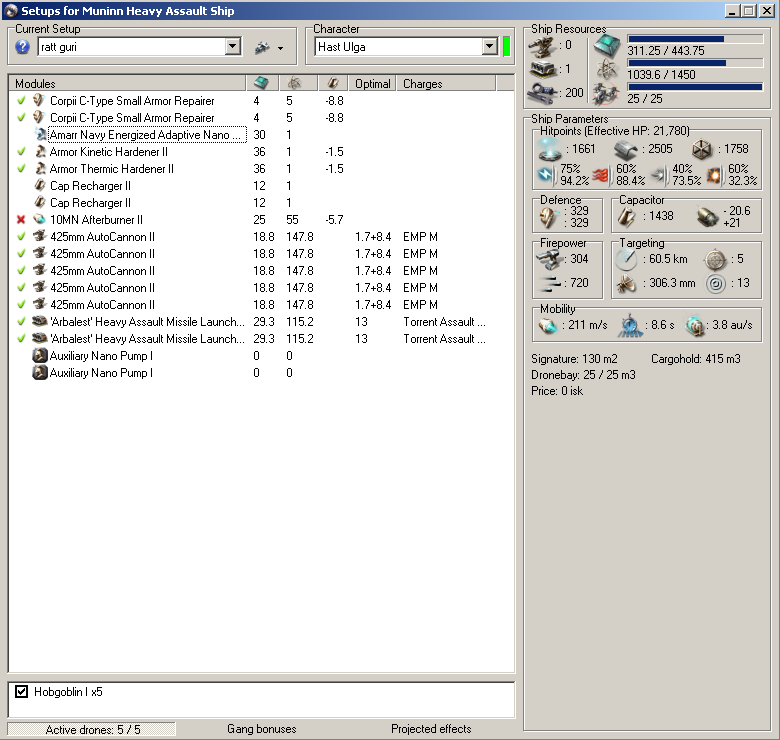This screenshot has height=740, width=780.
Task: Open the ship setup actions icon menu
Action: (262, 48)
